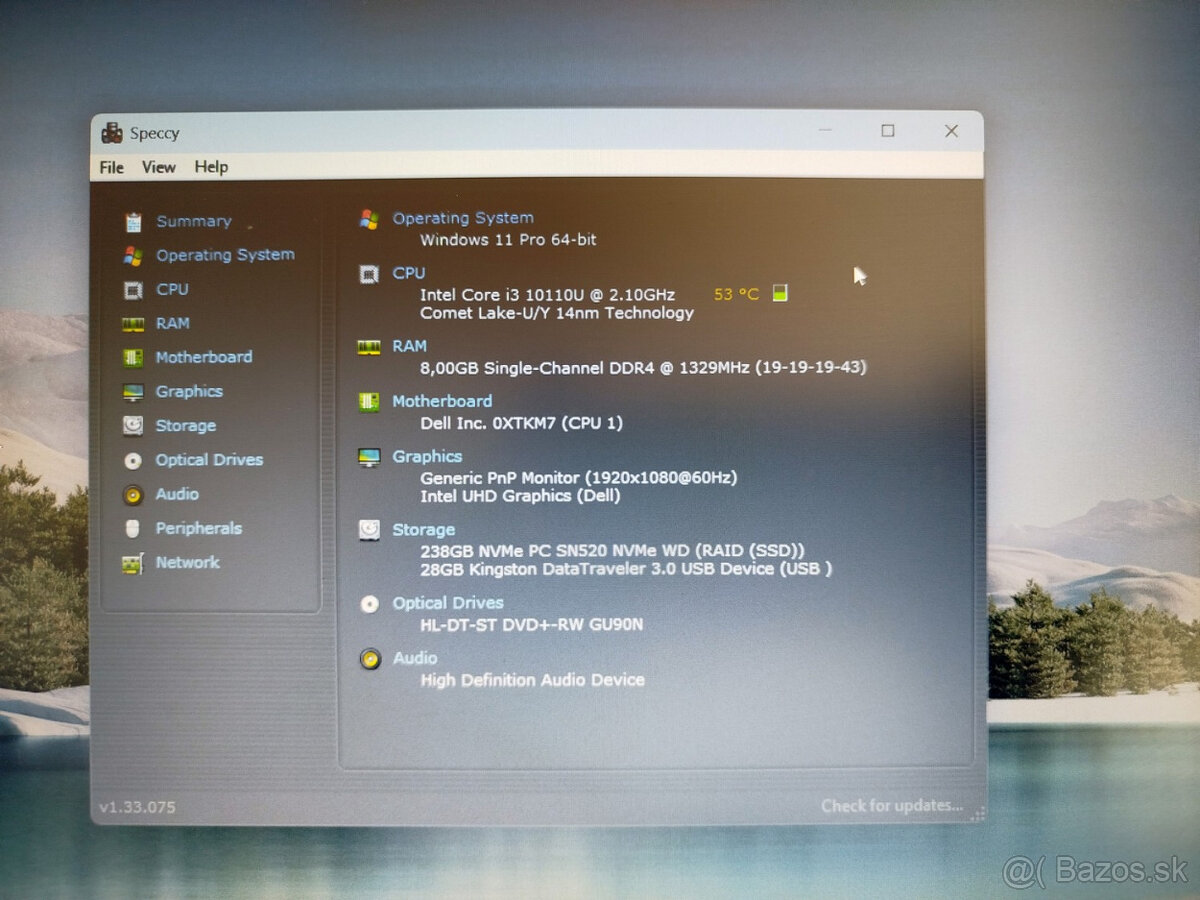Viewport: 1200px width, 900px height.
Task: Click the green CPU temperature indicator
Action: (x=780, y=293)
